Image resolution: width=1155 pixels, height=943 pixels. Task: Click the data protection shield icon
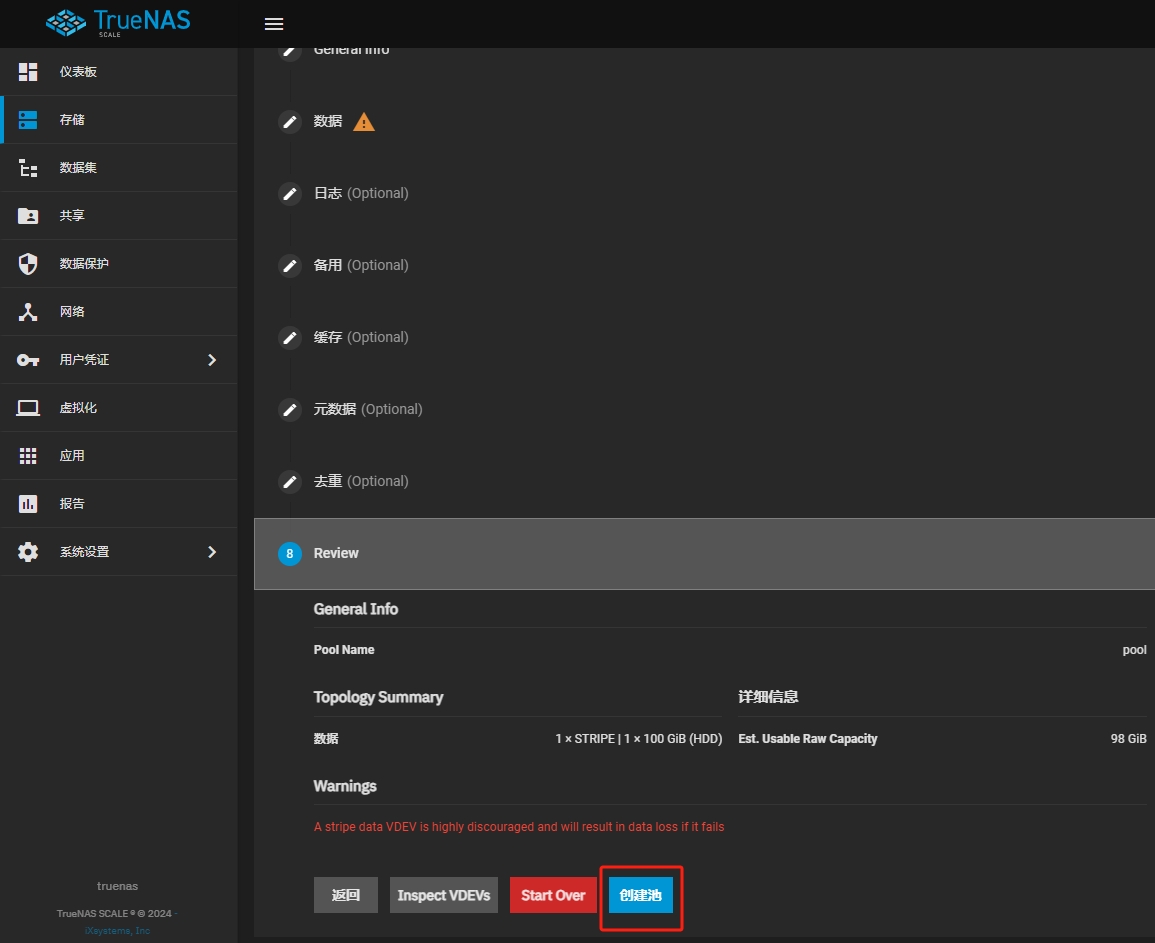pyautogui.click(x=28, y=264)
